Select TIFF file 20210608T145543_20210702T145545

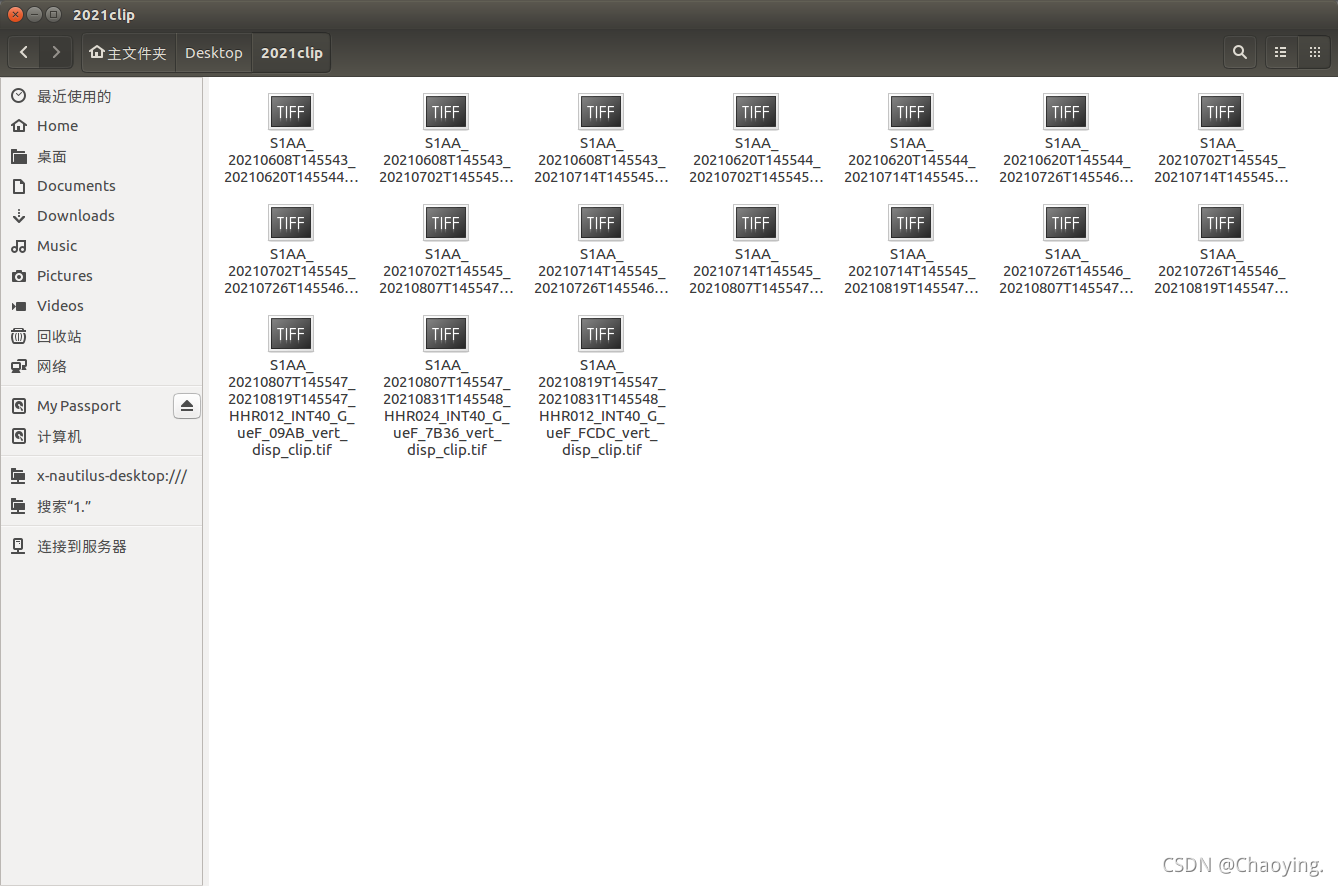tap(446, 139)
